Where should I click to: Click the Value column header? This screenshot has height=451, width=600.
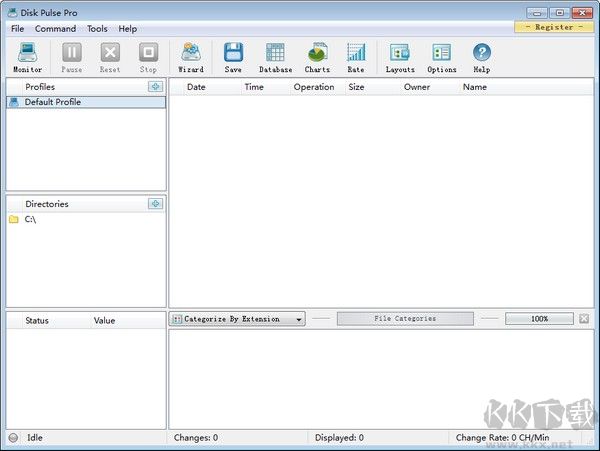click(104, 321)
